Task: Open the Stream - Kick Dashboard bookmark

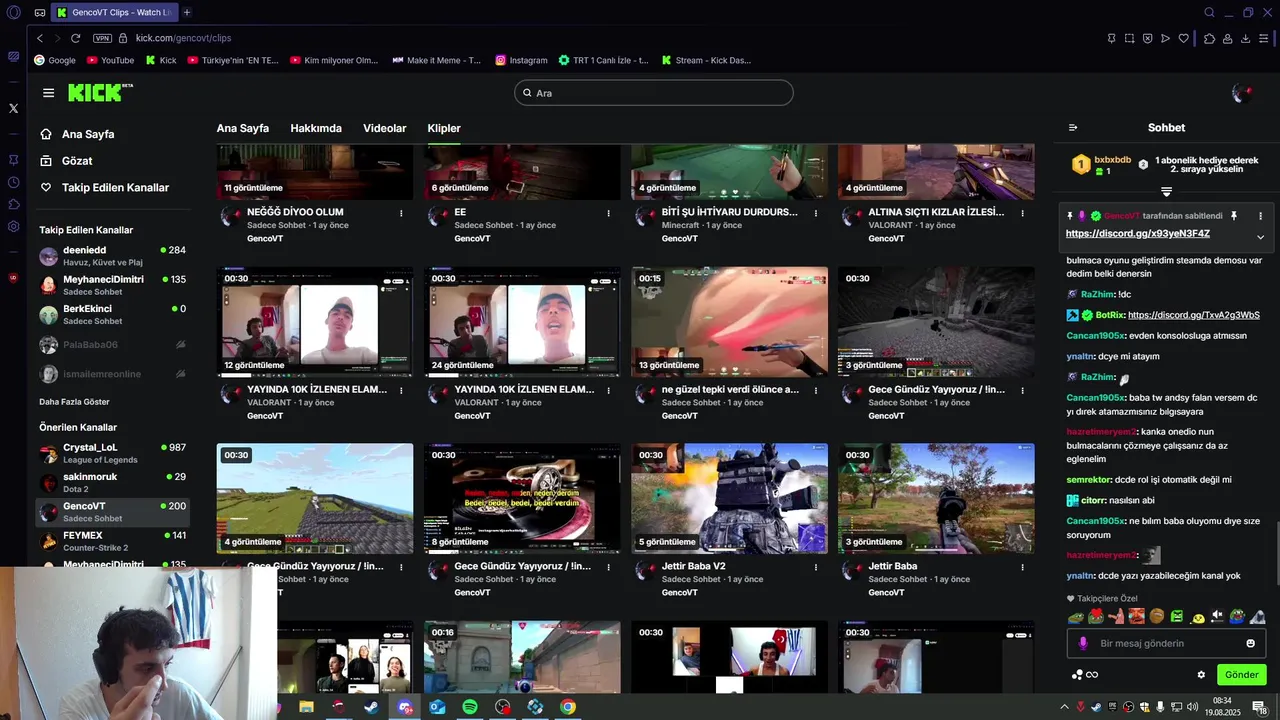Action: click(705, 60)
